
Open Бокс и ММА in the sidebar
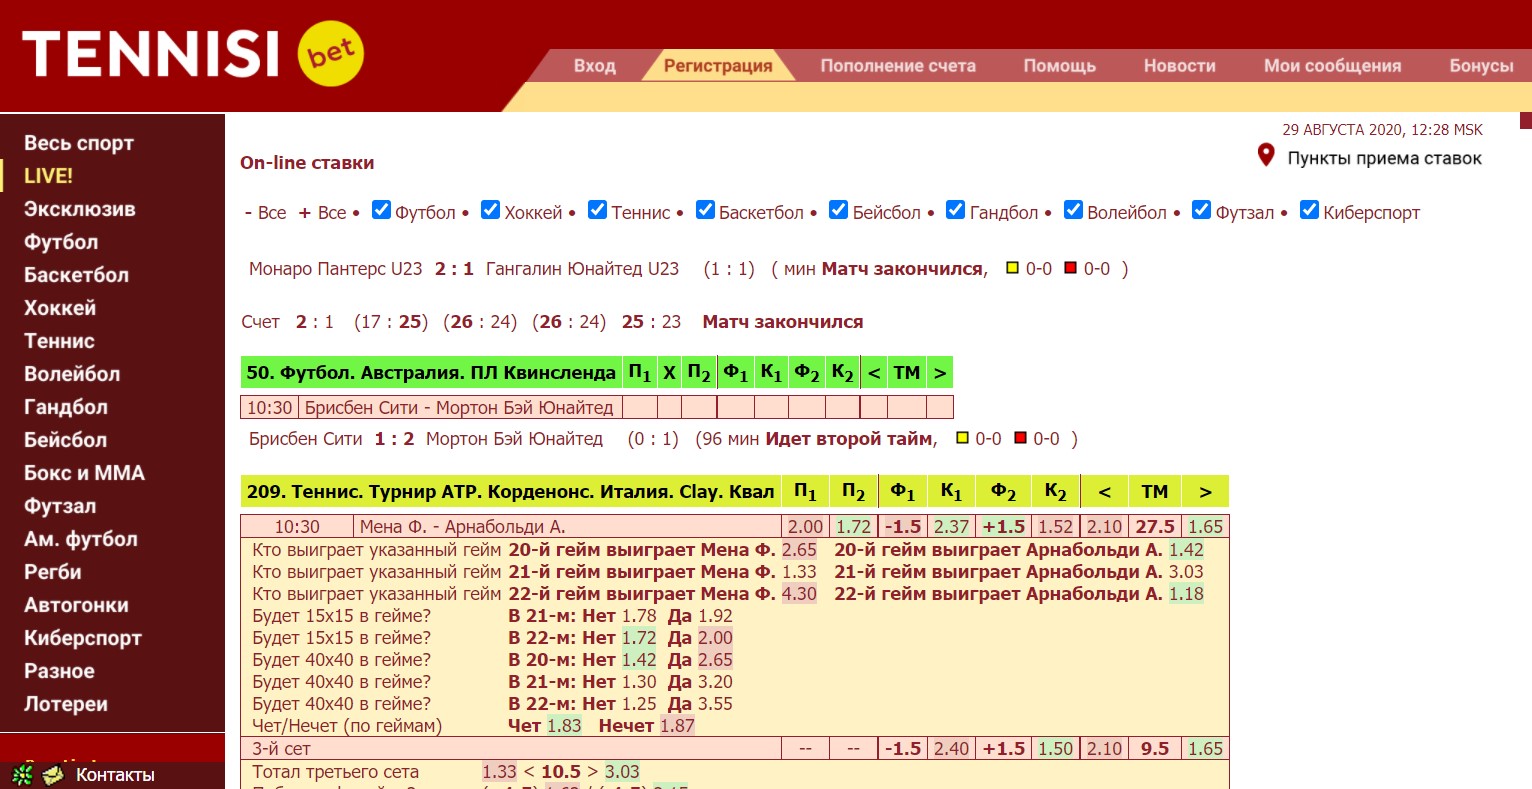[84, 473]
